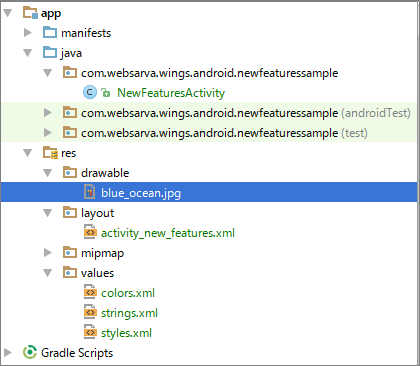Select the Gradle Scripts label
420x366 pixels.
click(77, 353)
